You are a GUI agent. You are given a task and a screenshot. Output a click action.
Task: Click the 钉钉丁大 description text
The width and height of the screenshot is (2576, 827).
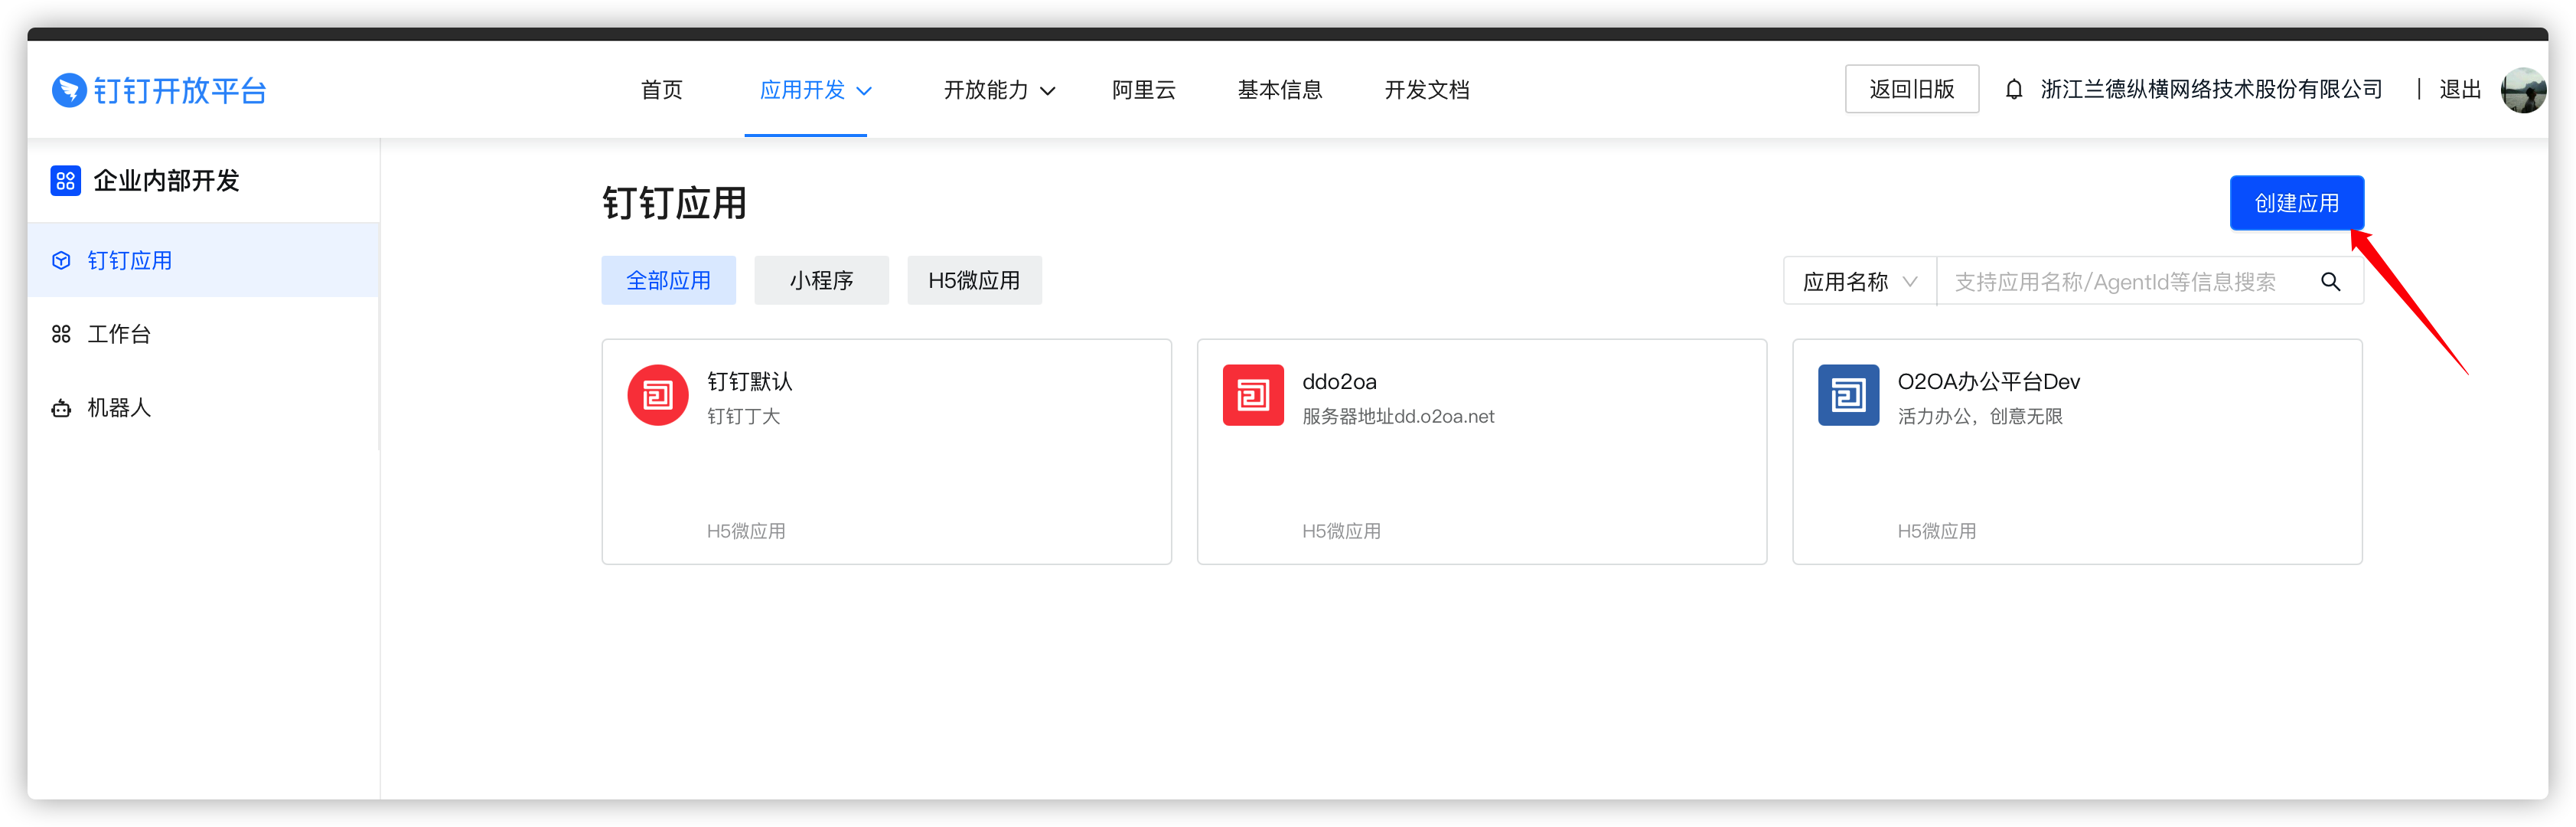coord(743,416)
